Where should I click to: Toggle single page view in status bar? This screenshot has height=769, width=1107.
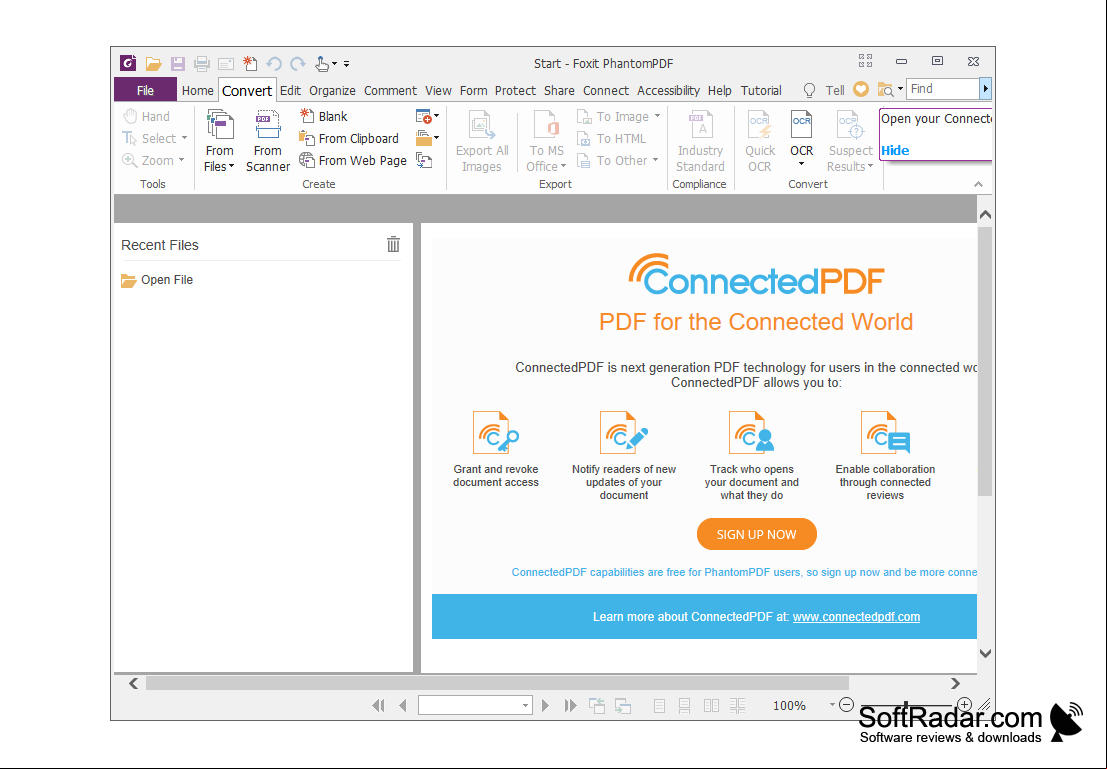[659, 705]
